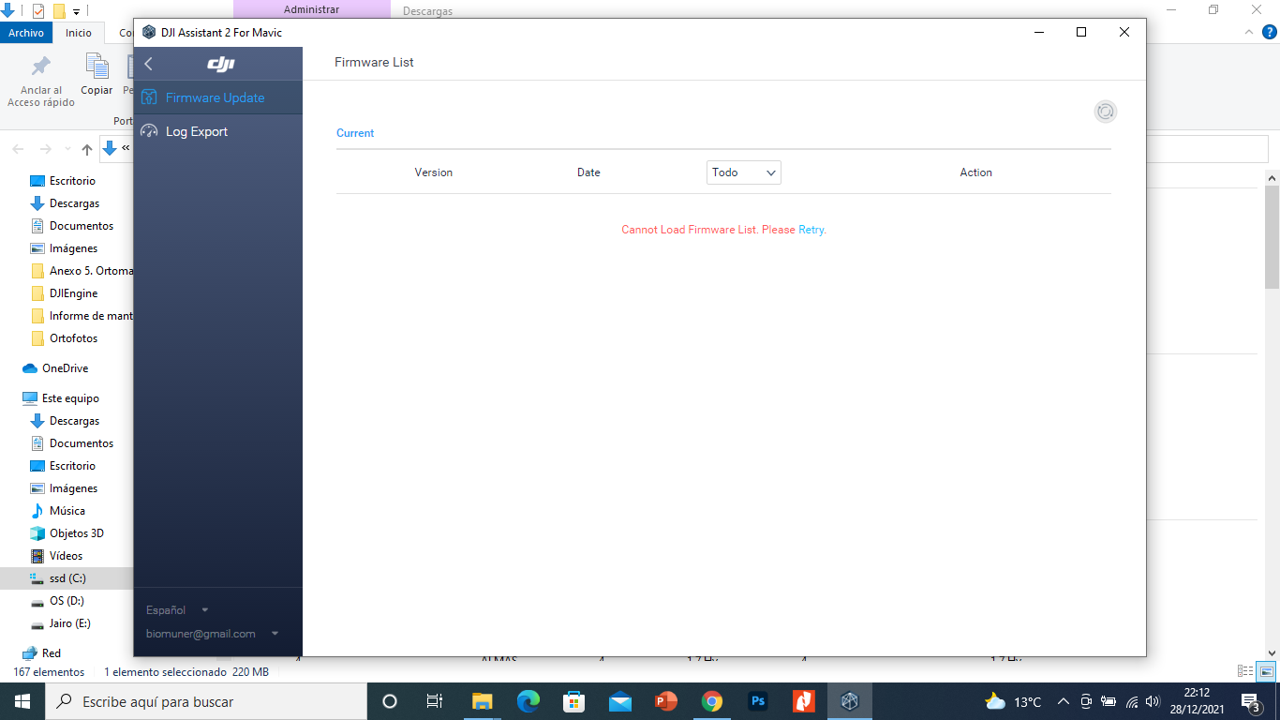
Task: Switch File Explorer to large icons view
Action: pyautogui.click(x=1267, y=672)
